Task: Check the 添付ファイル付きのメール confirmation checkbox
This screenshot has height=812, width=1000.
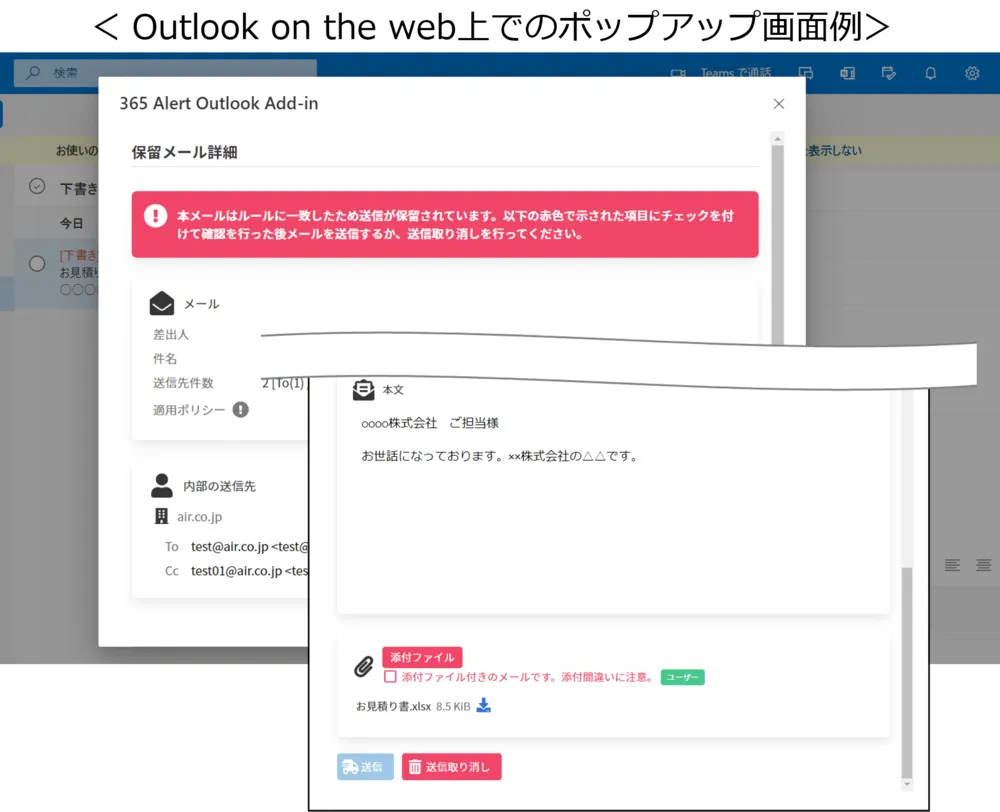Action: pos(390,677)
